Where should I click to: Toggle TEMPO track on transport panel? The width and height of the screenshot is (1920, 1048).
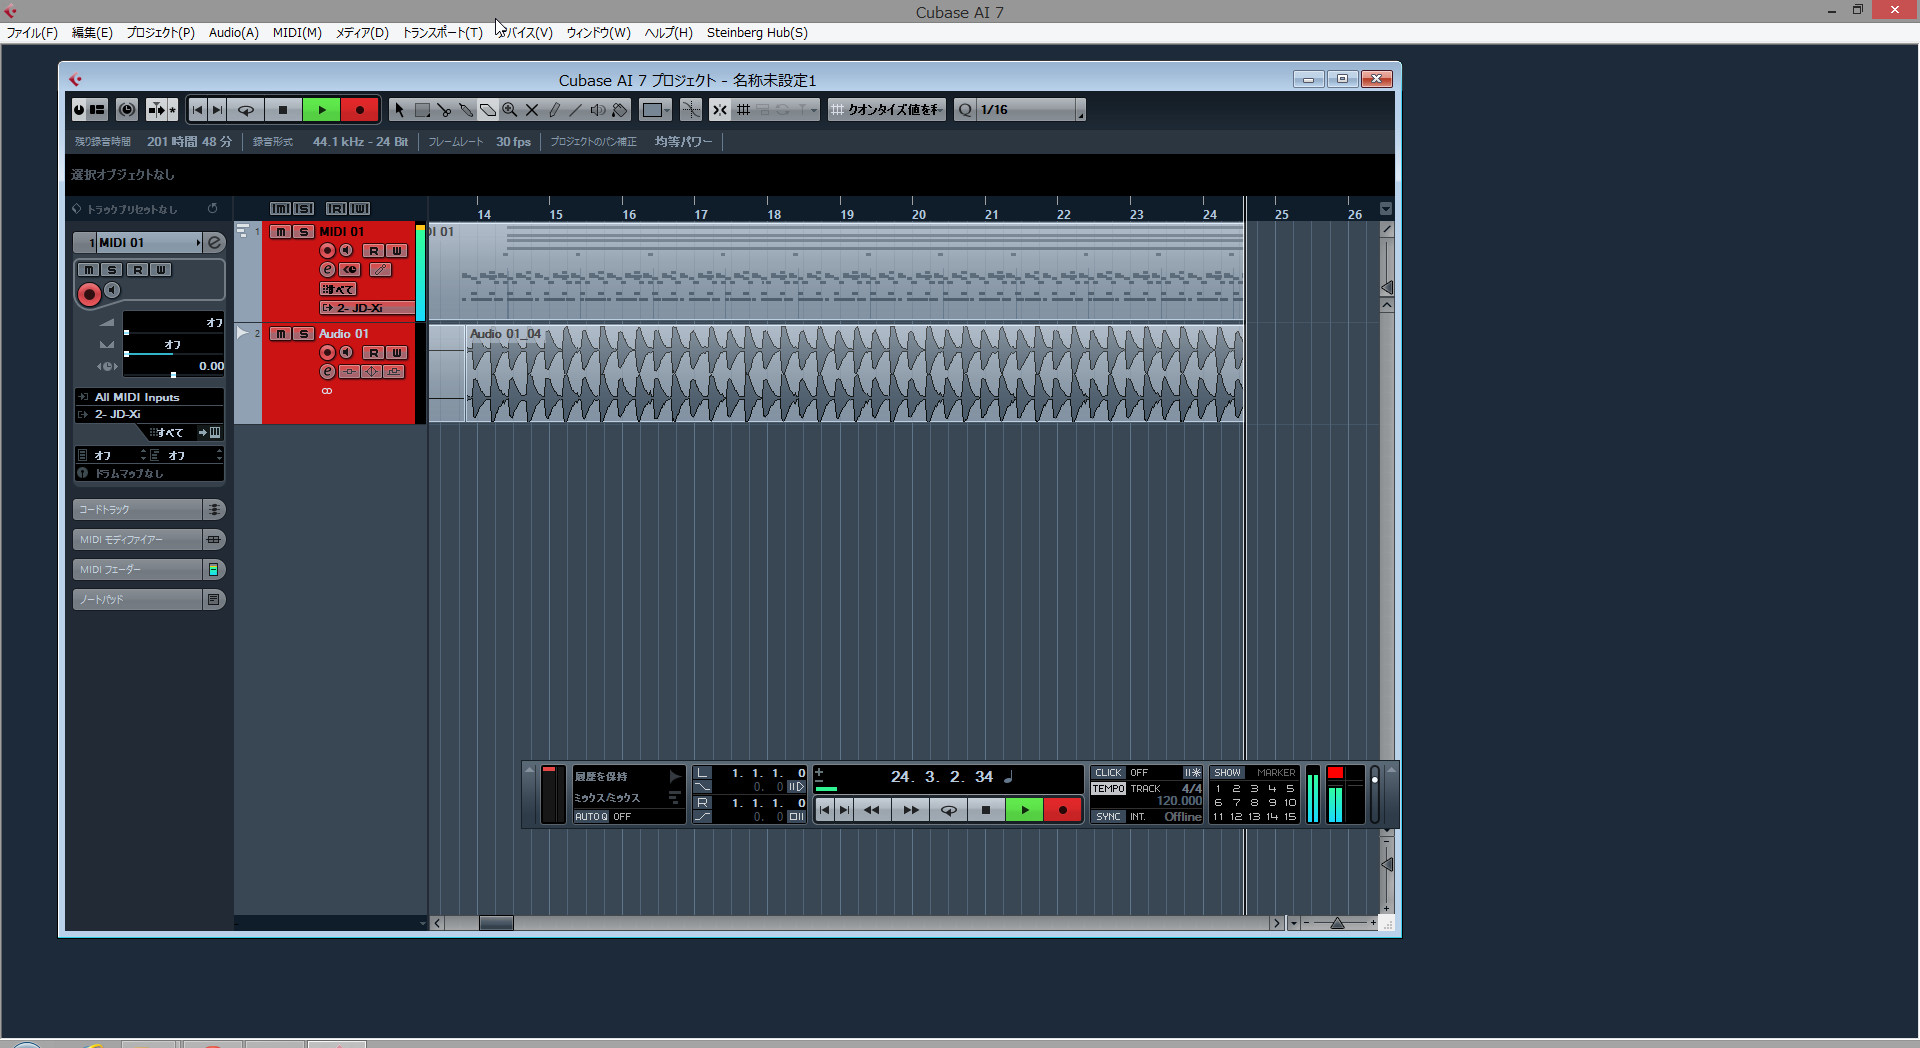[1108, 789]
